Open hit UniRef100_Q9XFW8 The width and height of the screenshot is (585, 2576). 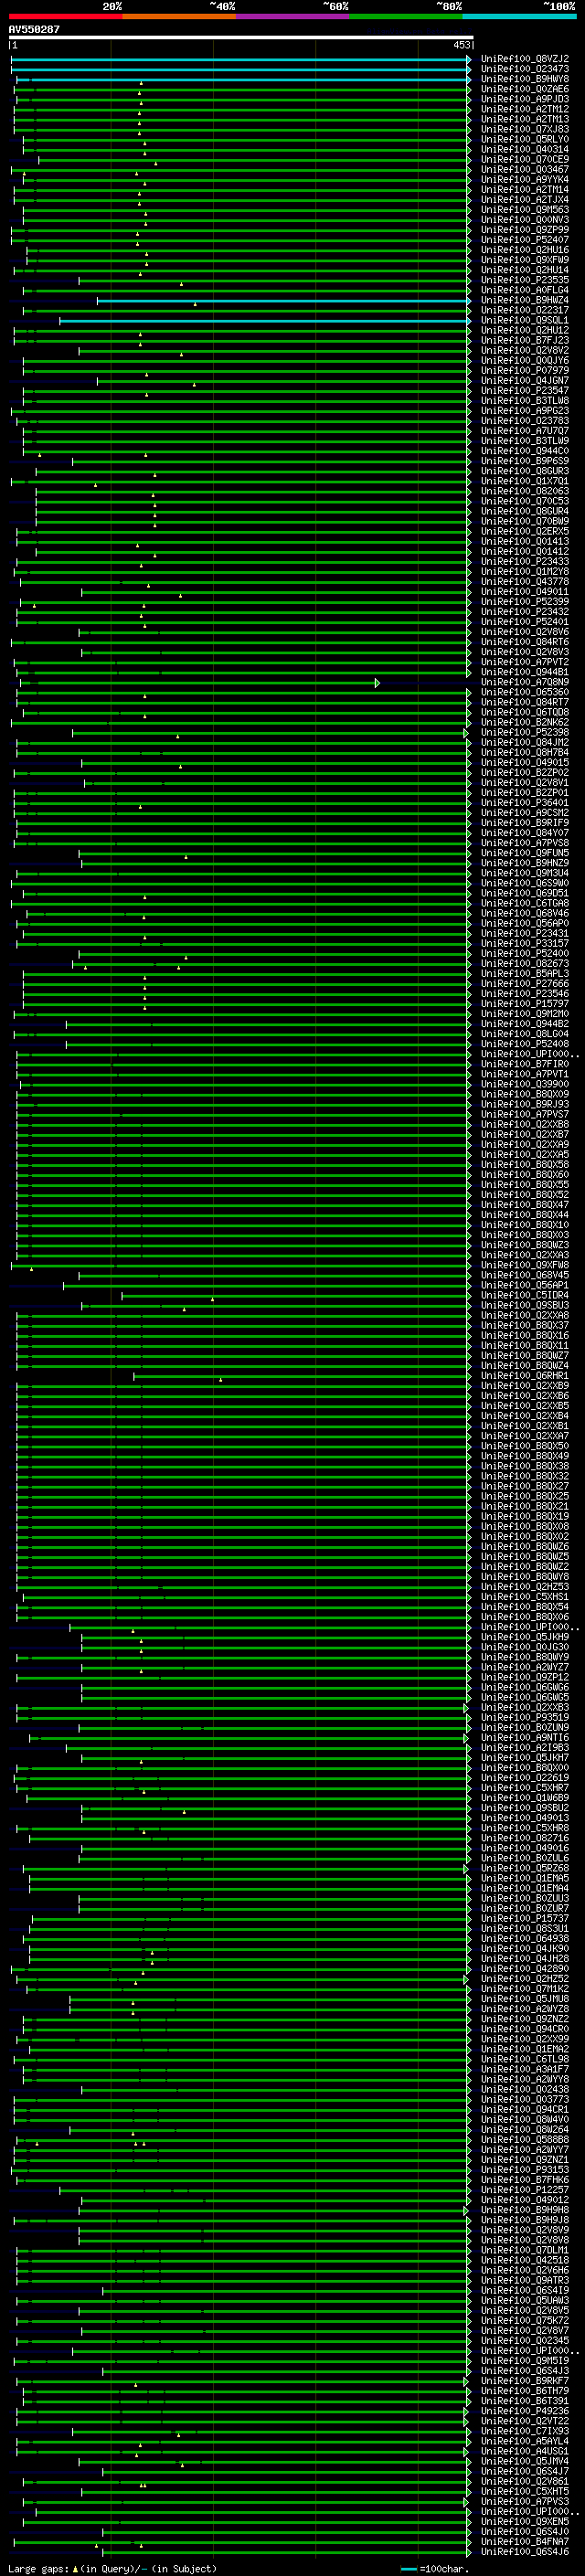(525, 1265)
